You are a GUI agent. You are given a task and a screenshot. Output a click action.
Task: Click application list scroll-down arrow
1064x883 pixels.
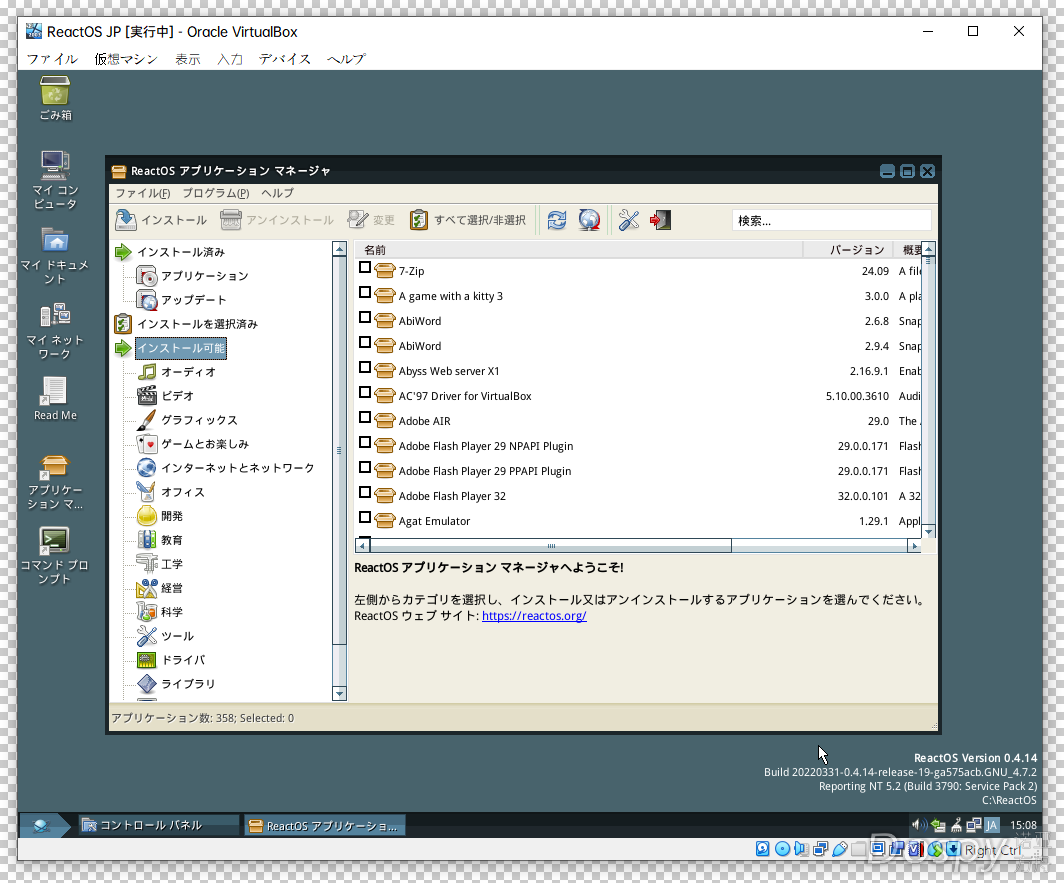(929, 531)
